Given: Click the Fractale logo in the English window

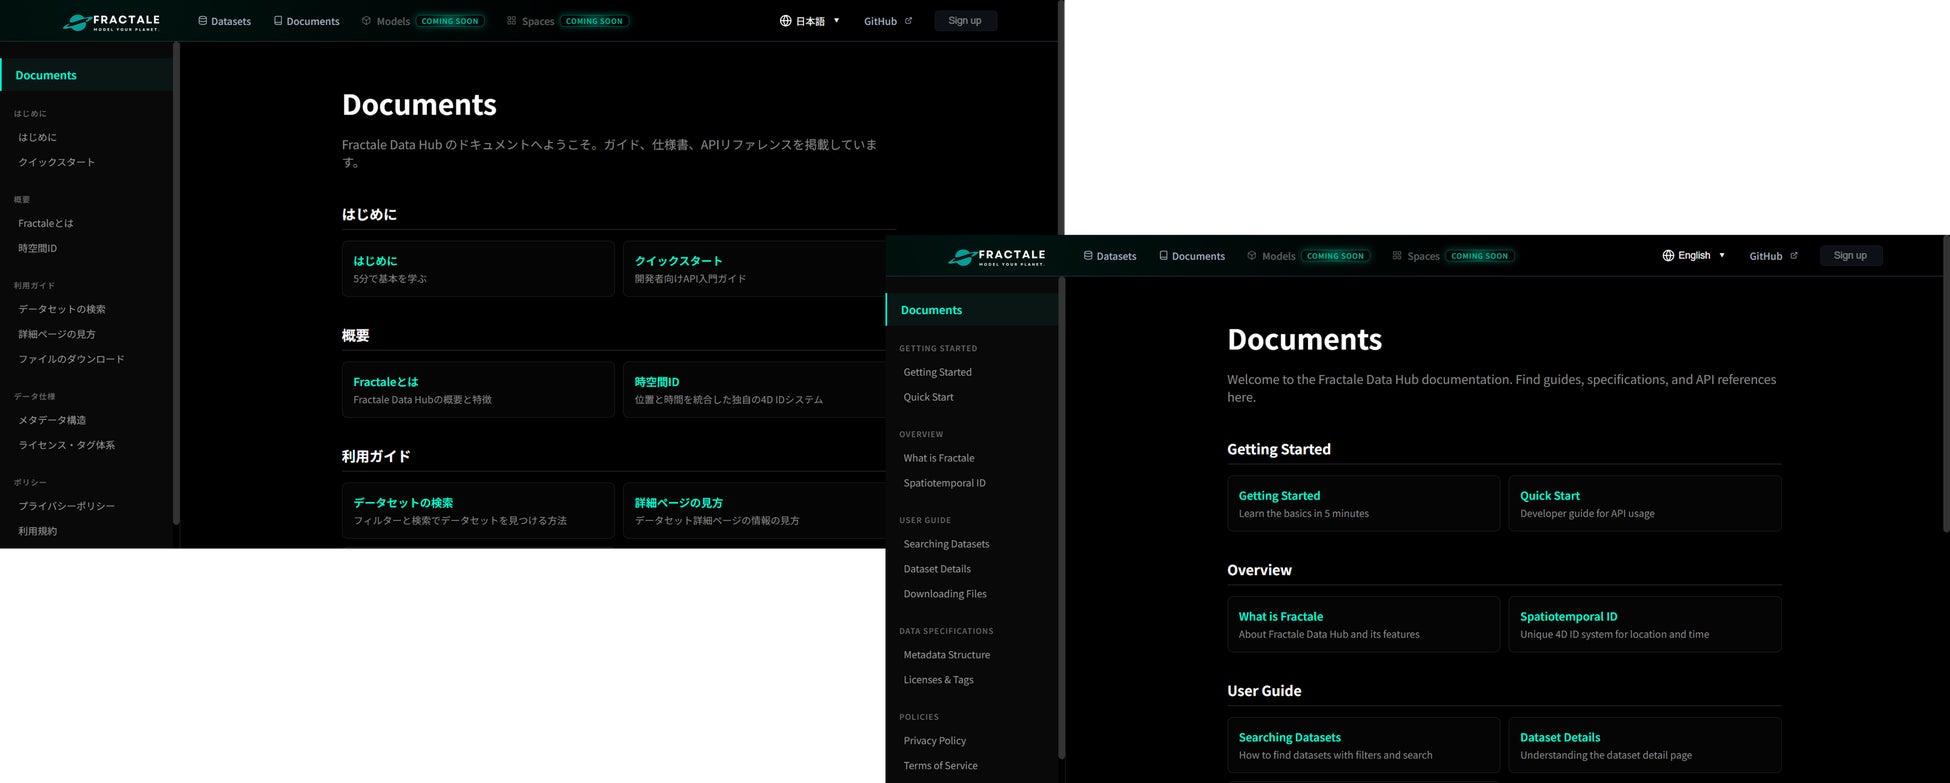Looking at the screenshot, I should tap(997, 256).
